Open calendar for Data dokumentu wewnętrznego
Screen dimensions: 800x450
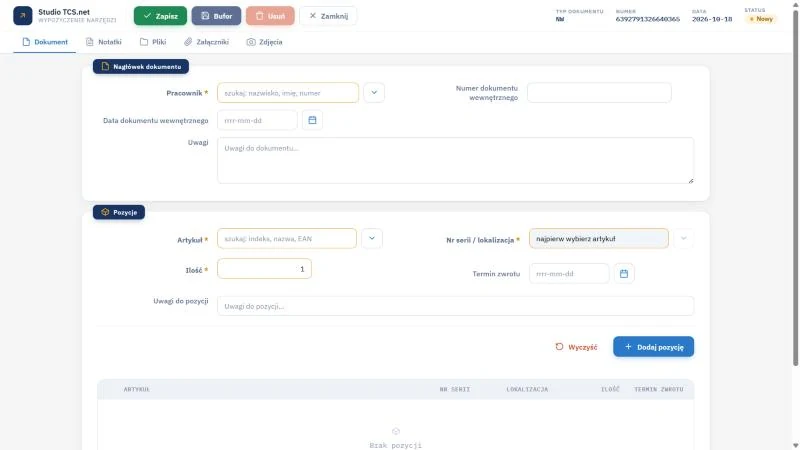point(312,120)
